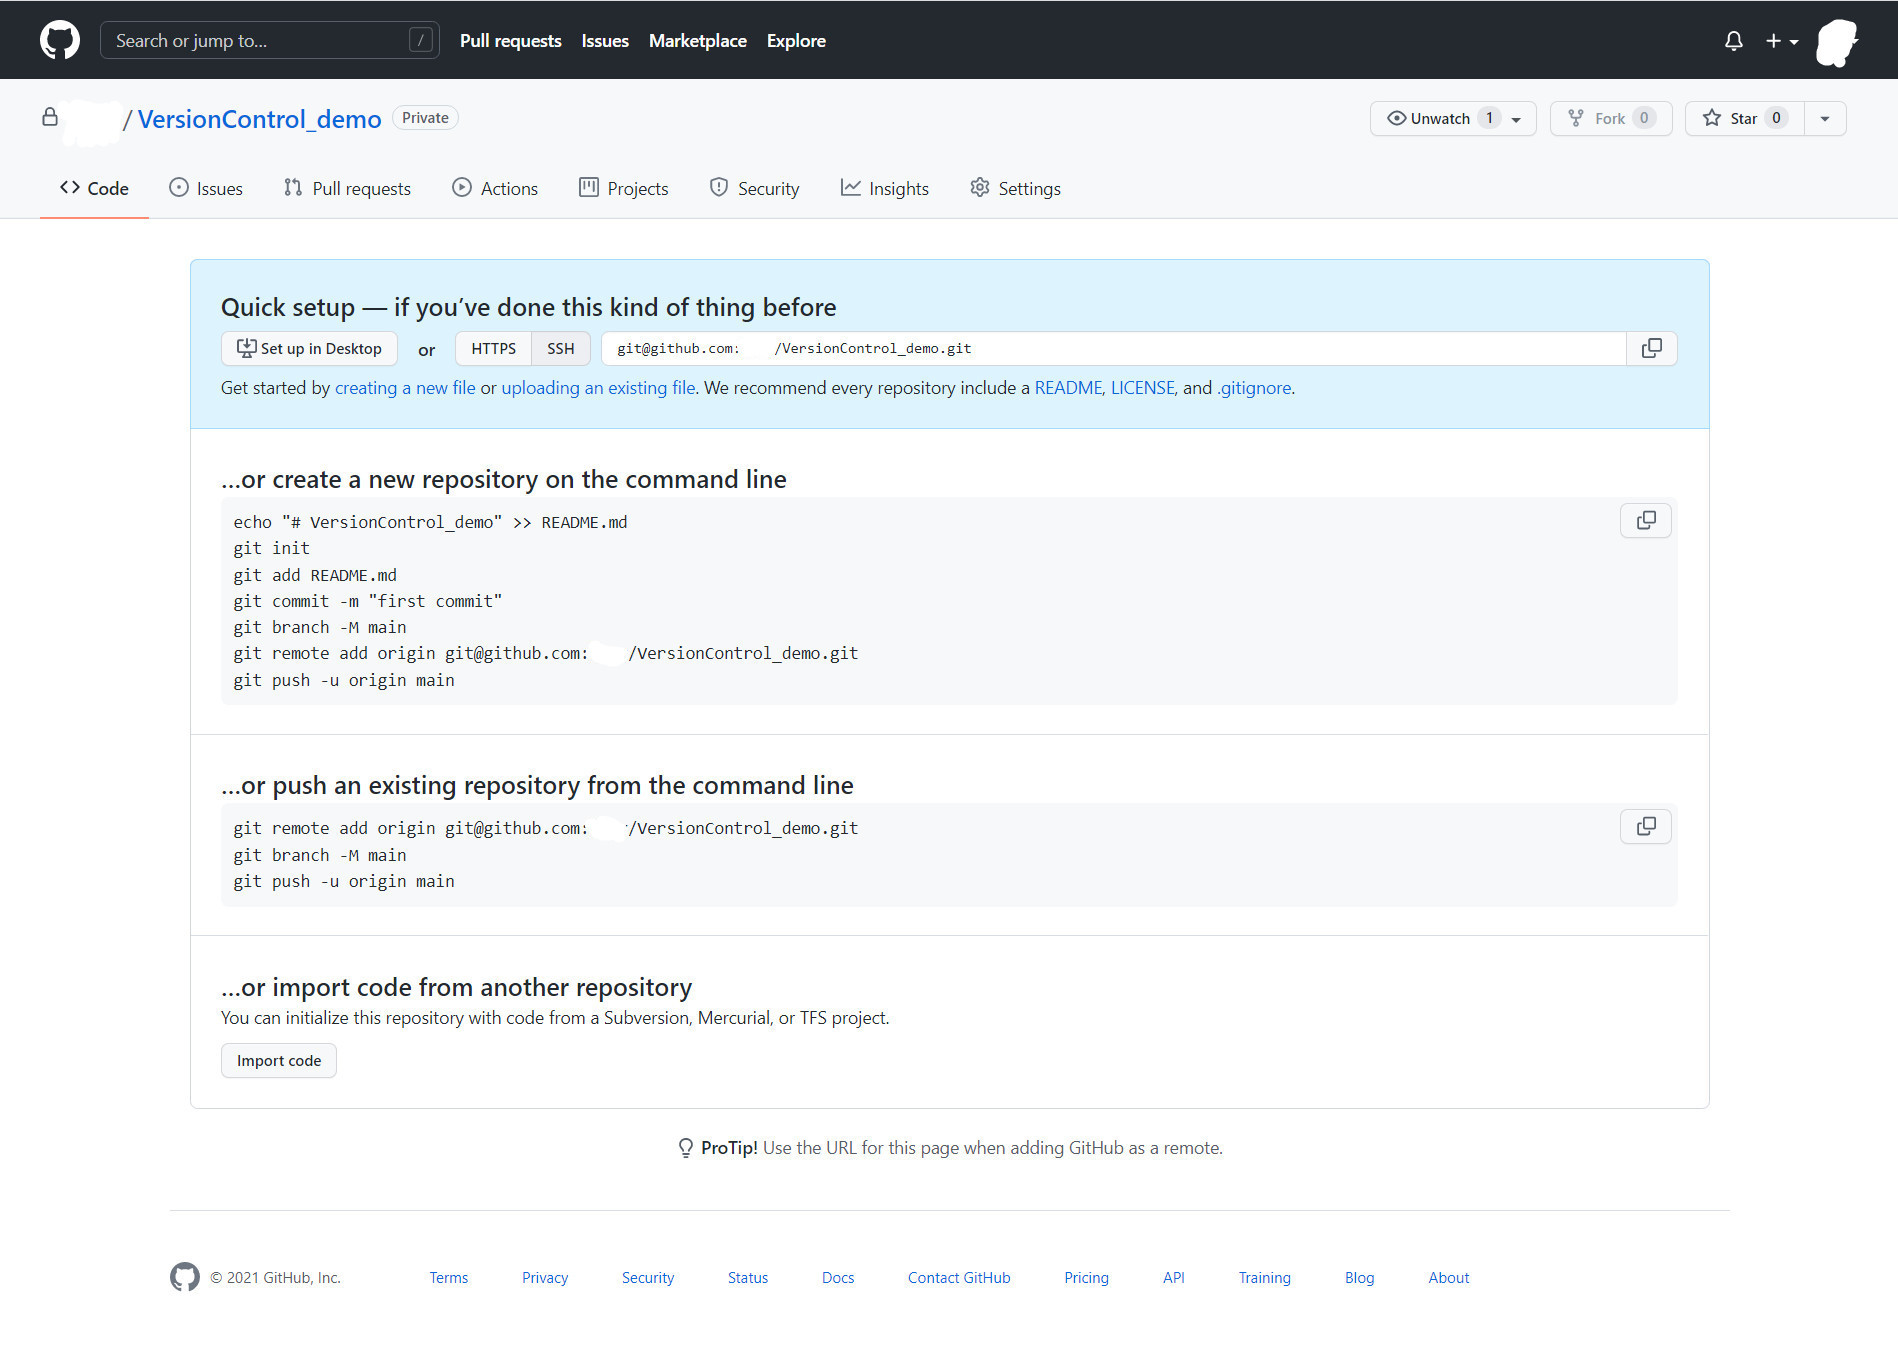Open the Projects tab
The image size is (1898, 1352).
click(624, 188)
